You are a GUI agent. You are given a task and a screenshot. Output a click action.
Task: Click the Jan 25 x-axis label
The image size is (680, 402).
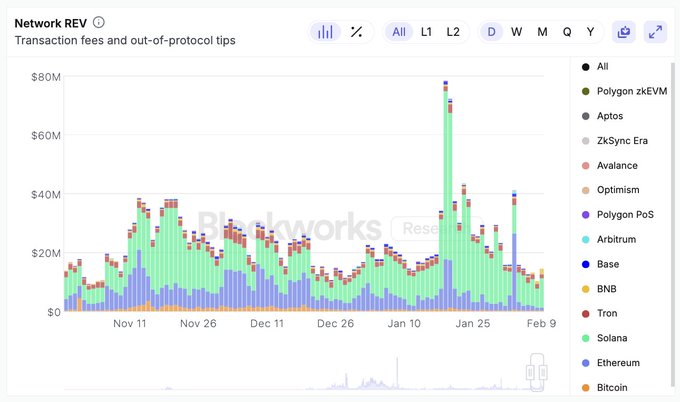point(472,324)
